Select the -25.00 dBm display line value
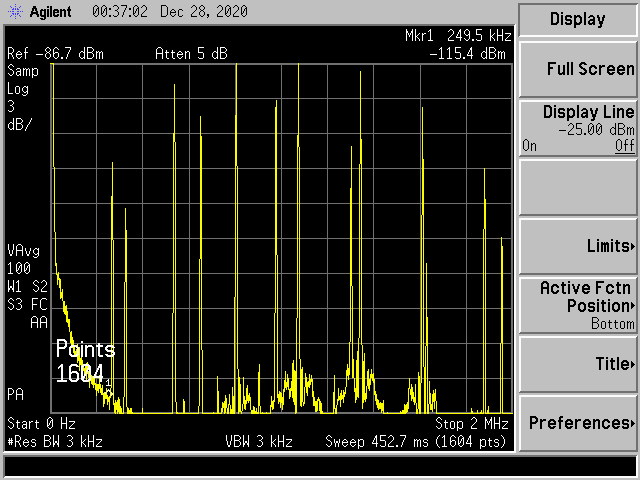The image size is (640, 480). click(x=596, y=130)
